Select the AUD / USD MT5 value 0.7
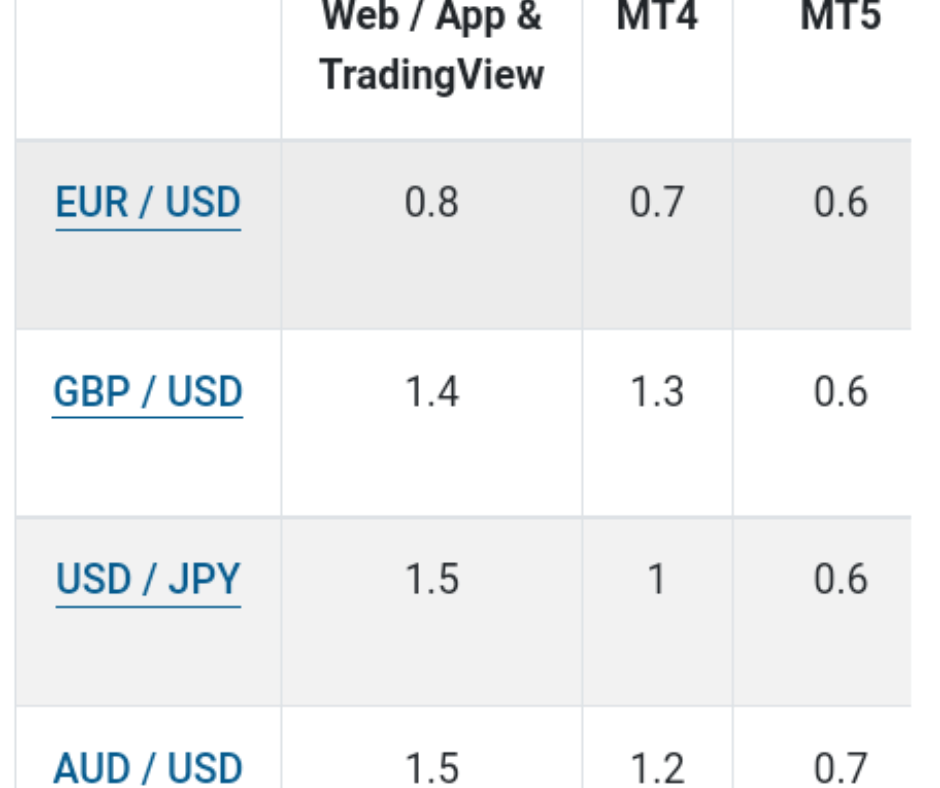The height and width of the screenshot is (788, 940). [x=840, y=768]
